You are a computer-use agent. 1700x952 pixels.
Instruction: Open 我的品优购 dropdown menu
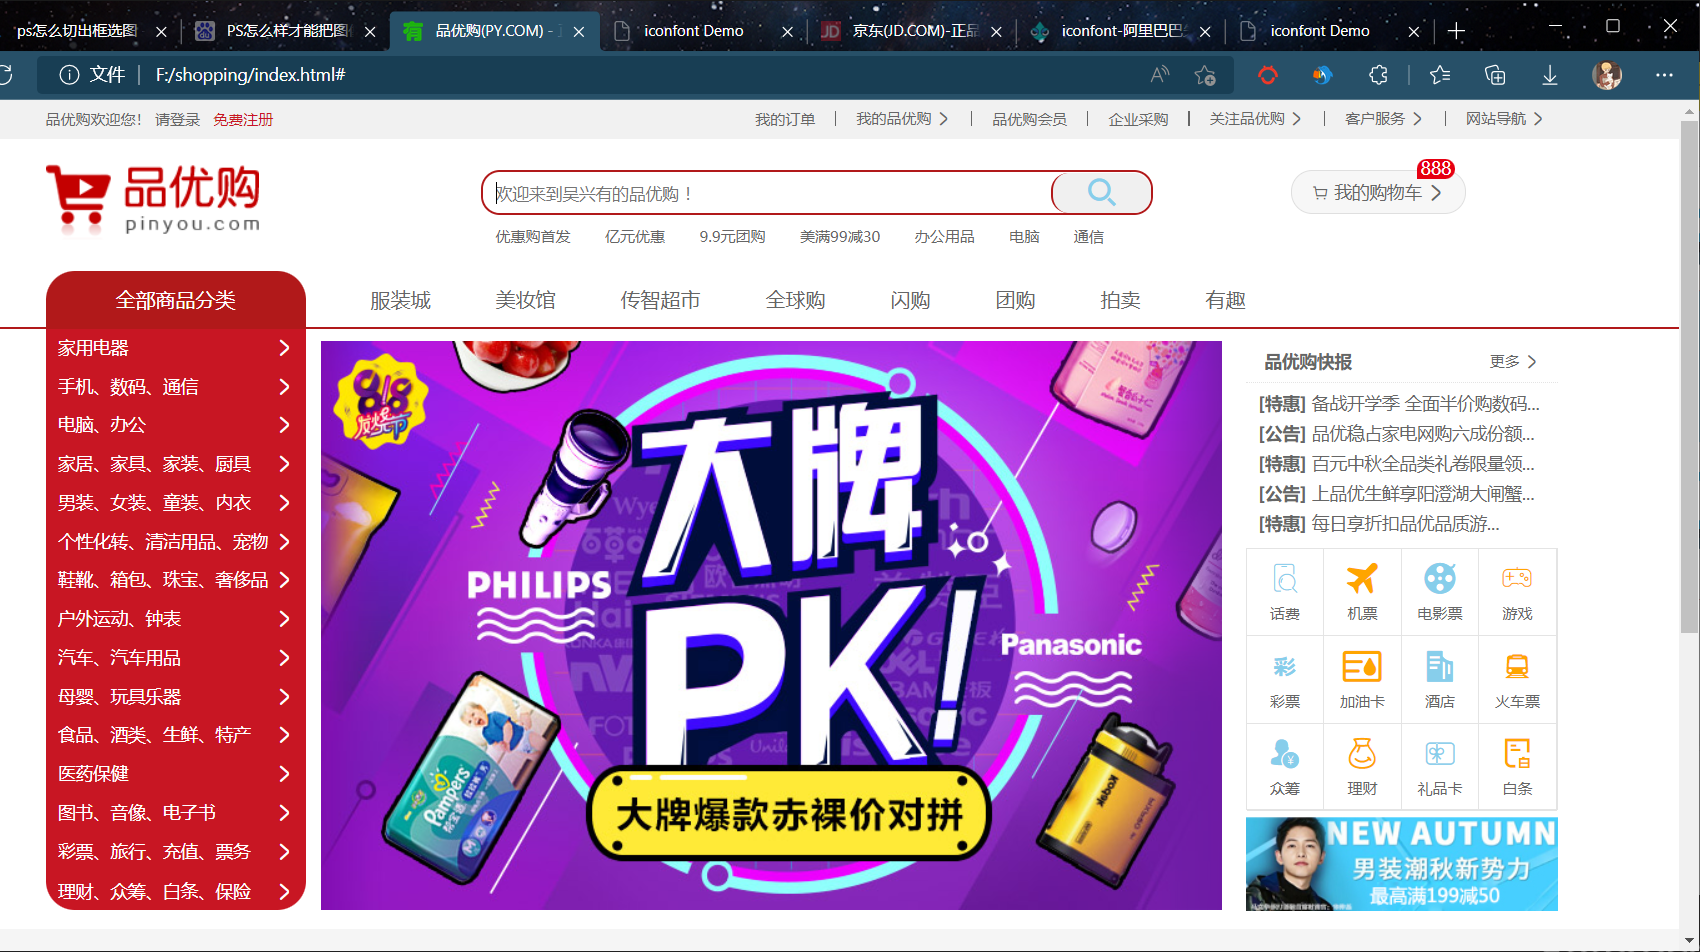(x=901, y=119)
